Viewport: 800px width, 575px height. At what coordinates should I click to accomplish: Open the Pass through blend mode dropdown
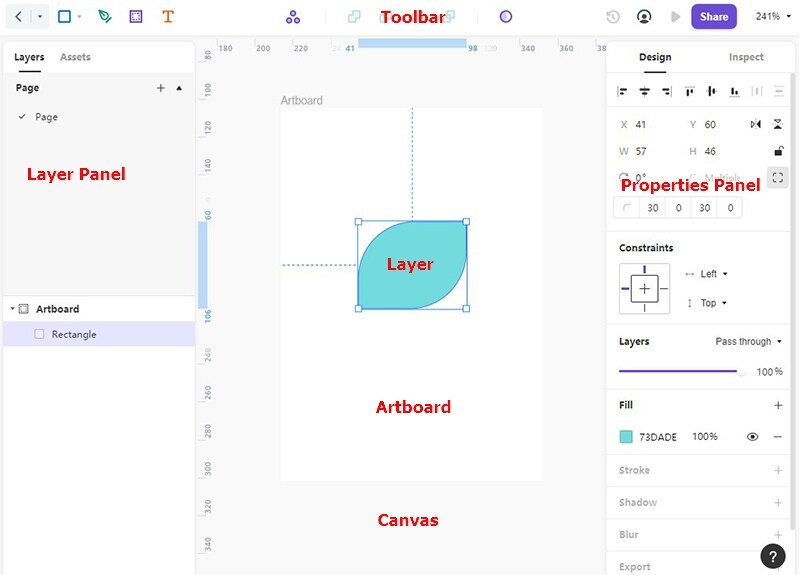(x=748, y=341)
